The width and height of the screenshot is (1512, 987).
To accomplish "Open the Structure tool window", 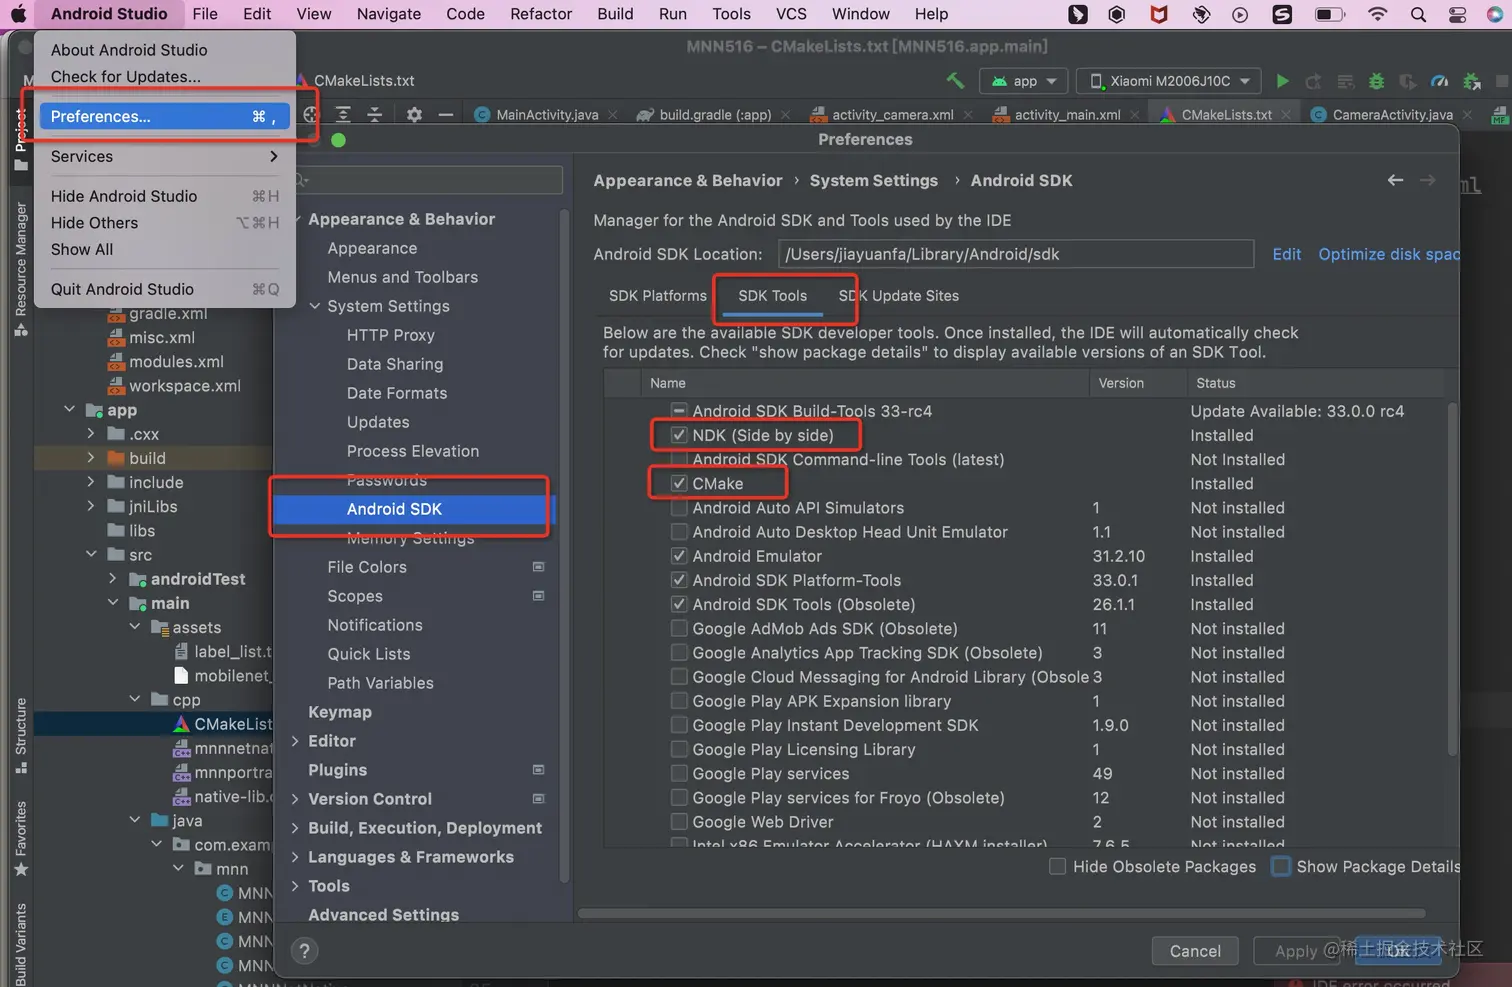I will click(20, 736).
